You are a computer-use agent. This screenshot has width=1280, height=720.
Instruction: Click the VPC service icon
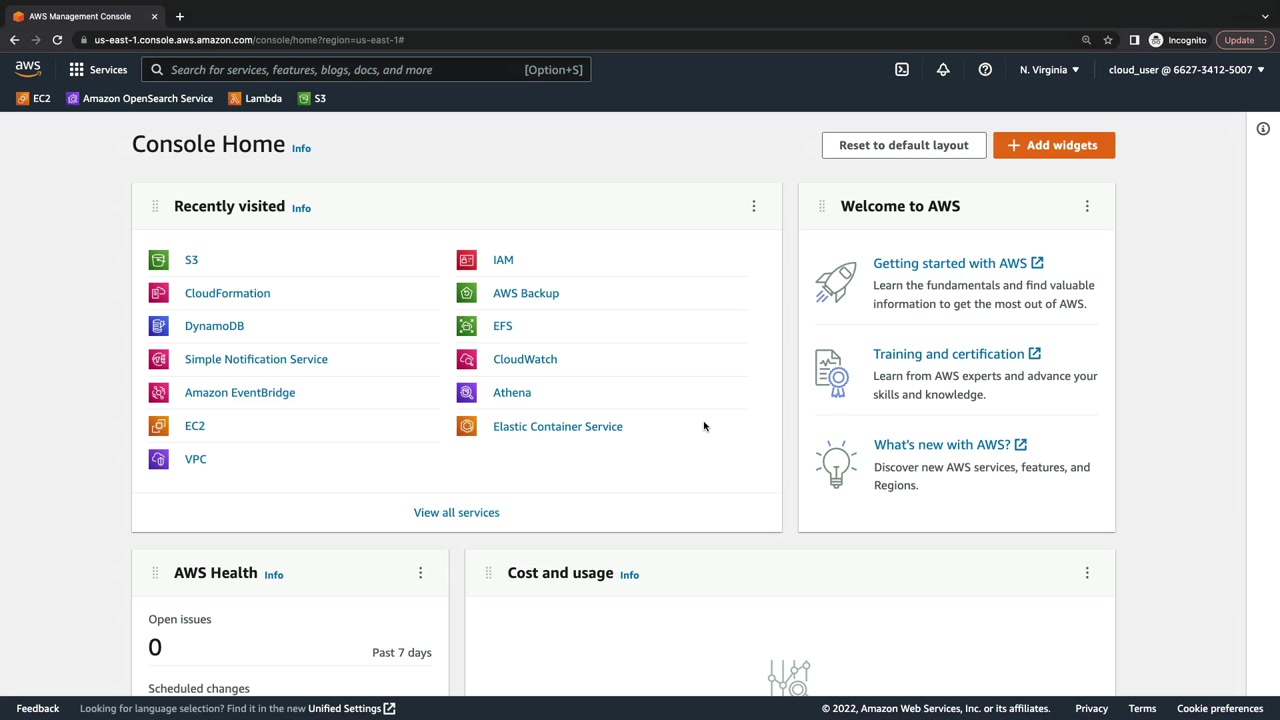158,459
